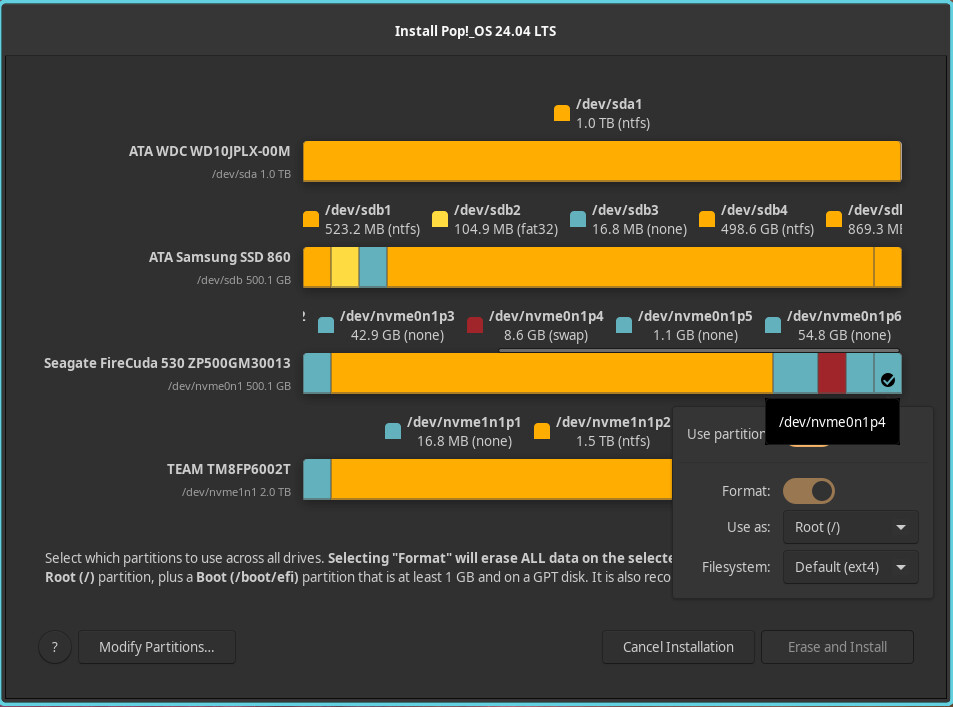Click the /dev/sdb2 yellow legend swatch
Viewport: 953px width, 707px height.
click(440, 219)
